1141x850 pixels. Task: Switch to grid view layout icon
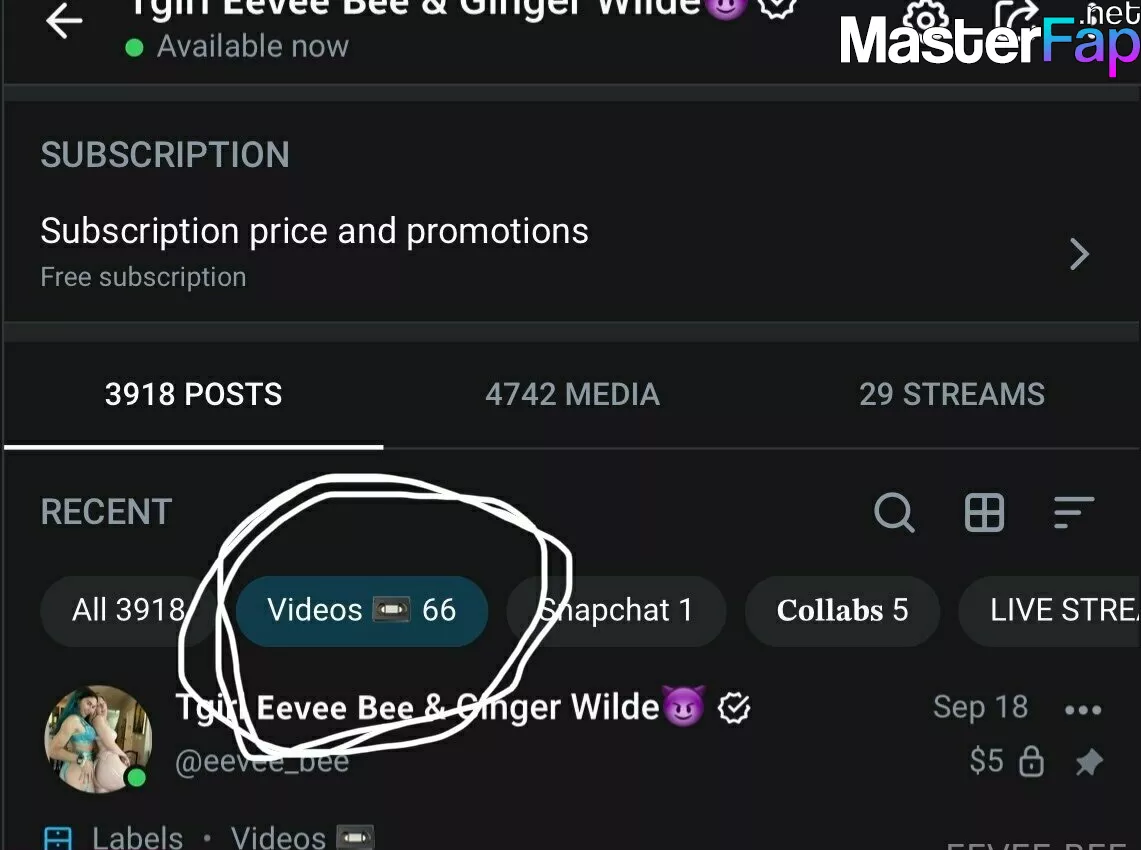[x=984, y=512]
